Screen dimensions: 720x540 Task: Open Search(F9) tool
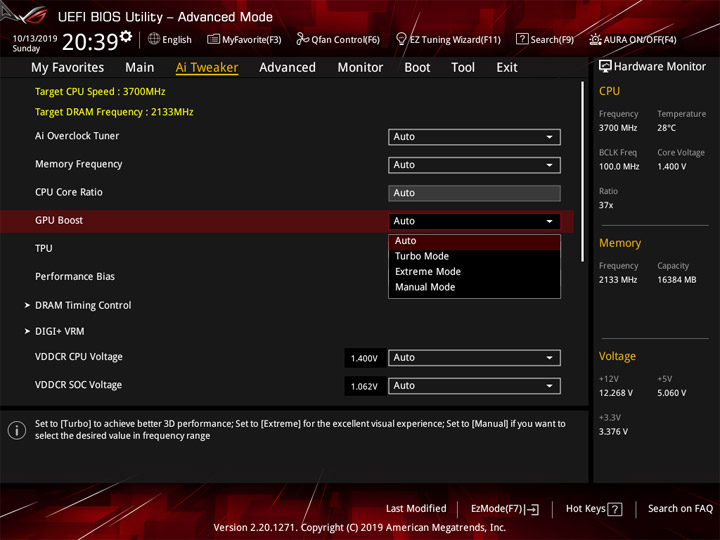[545, 39]
